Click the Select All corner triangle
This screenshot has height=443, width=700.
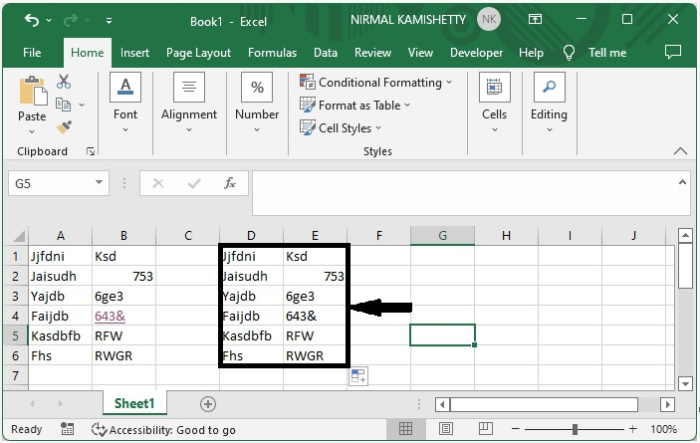(x=18, y=236)
